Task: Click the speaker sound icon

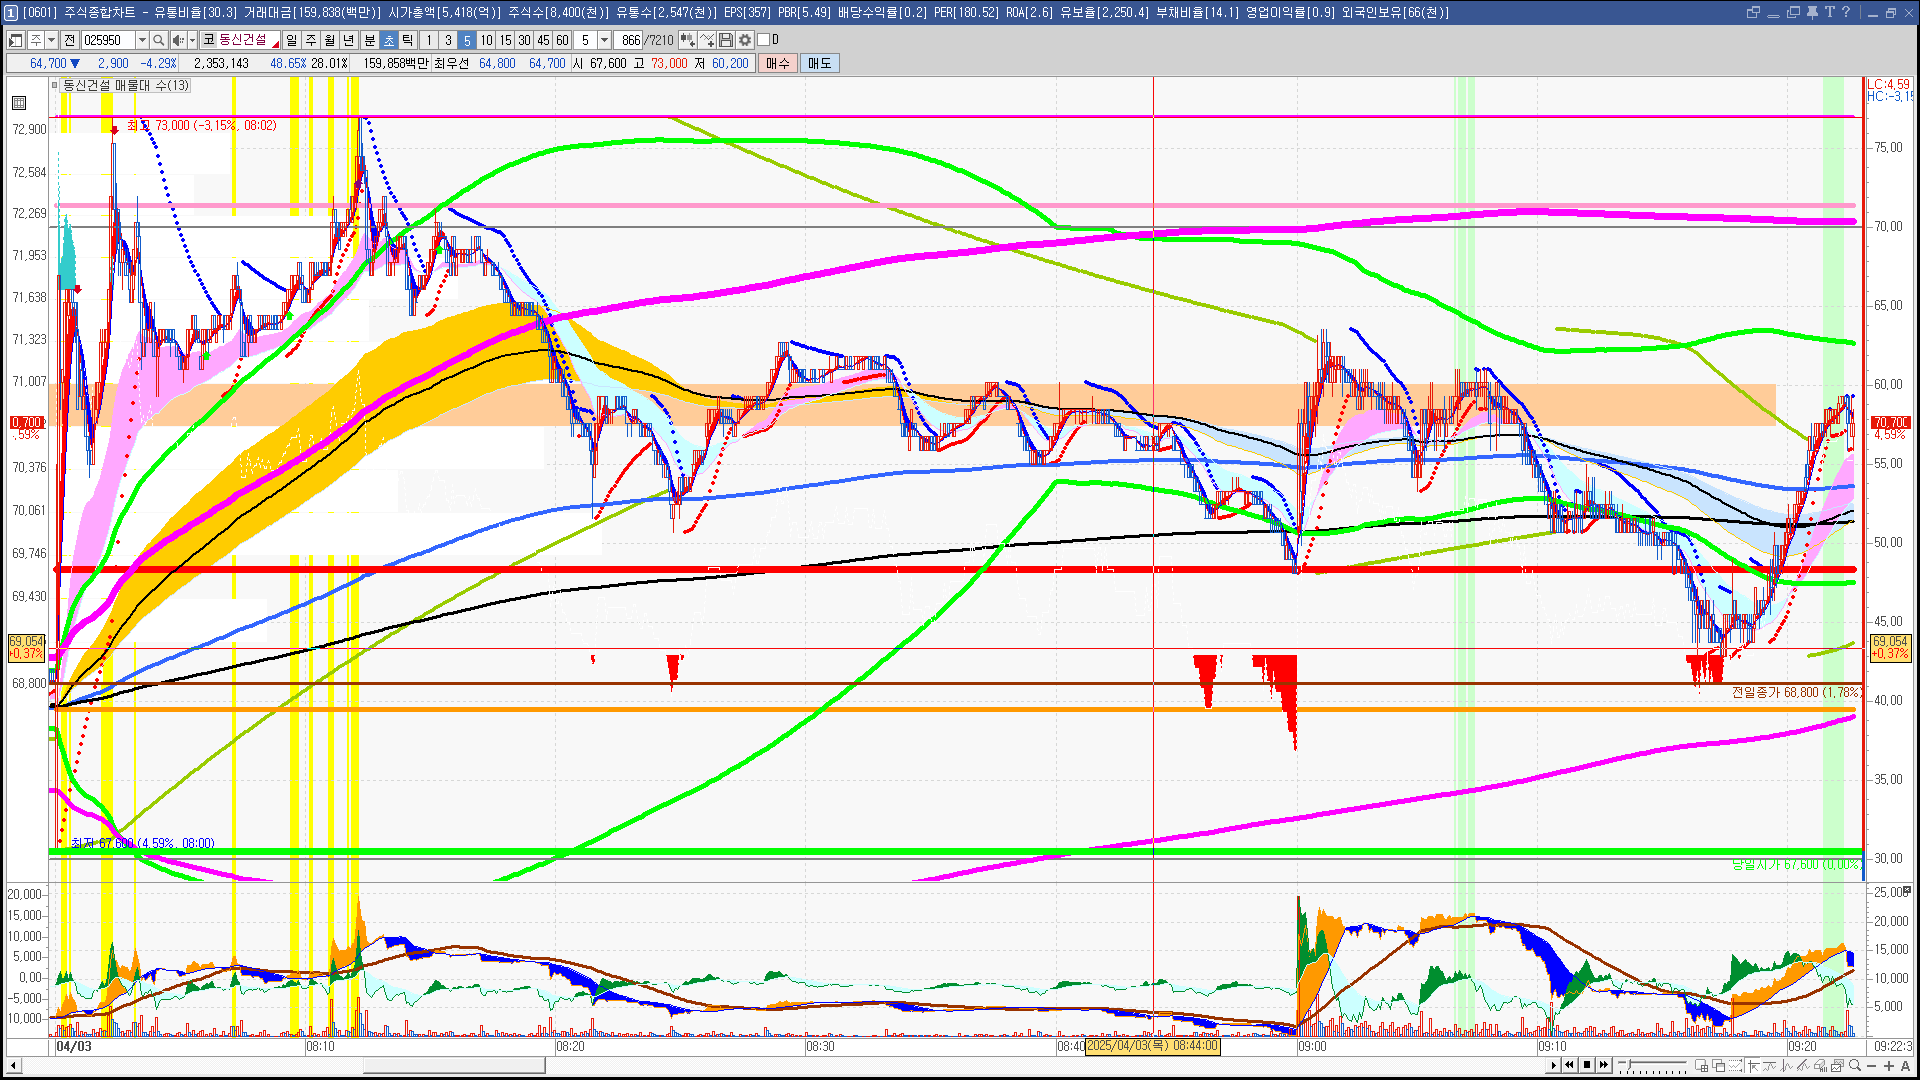Action: pyautogui.click(x=177, y=40)
